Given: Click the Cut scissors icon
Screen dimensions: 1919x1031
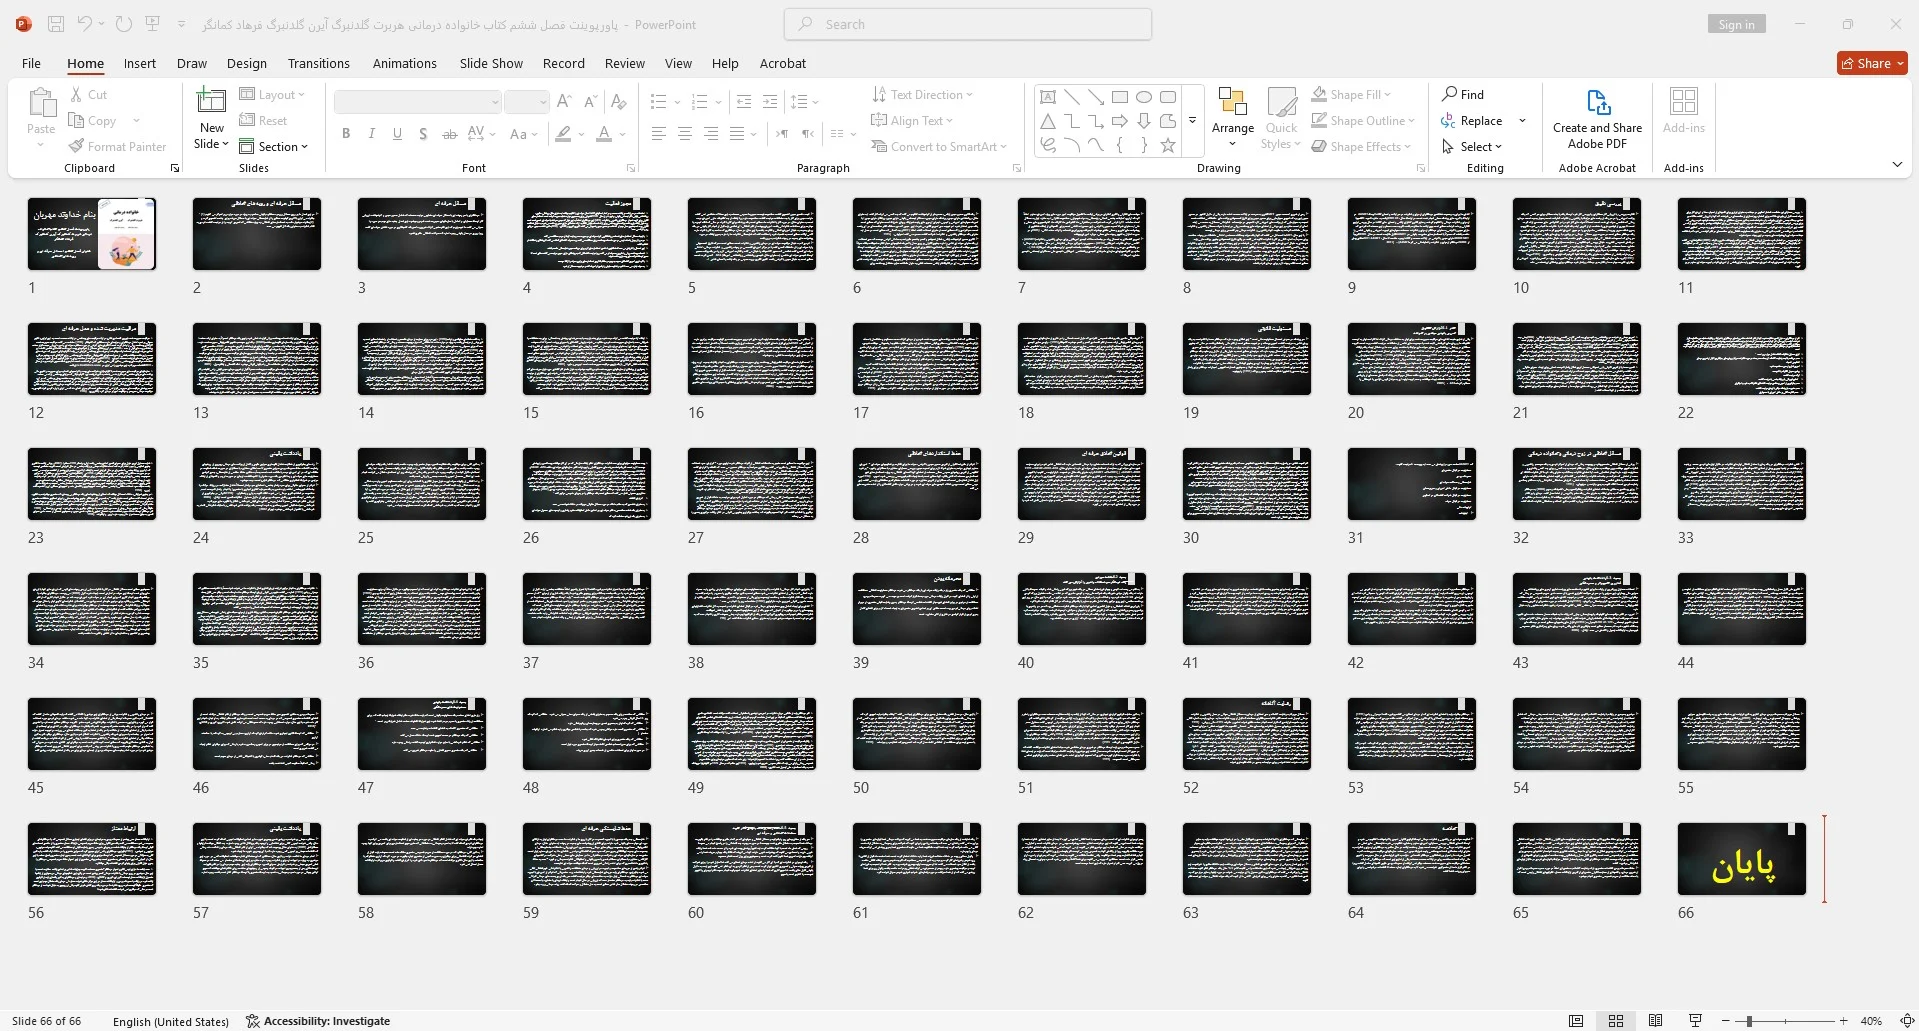Looking at the screenshot, I should tap(76, 94).
